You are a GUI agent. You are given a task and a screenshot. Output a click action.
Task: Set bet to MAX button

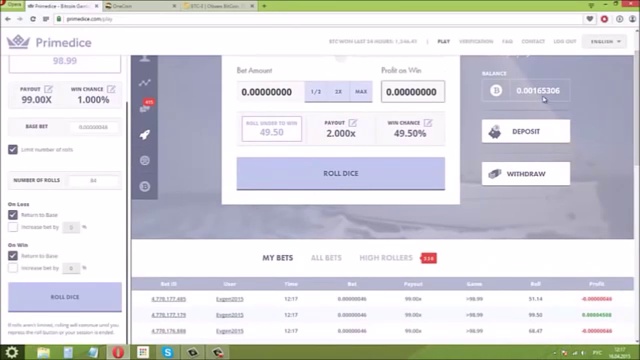tap(361, 92)
